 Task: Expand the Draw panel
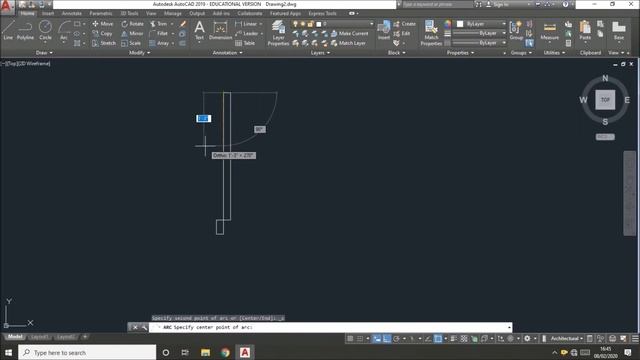tap(44, 53)
